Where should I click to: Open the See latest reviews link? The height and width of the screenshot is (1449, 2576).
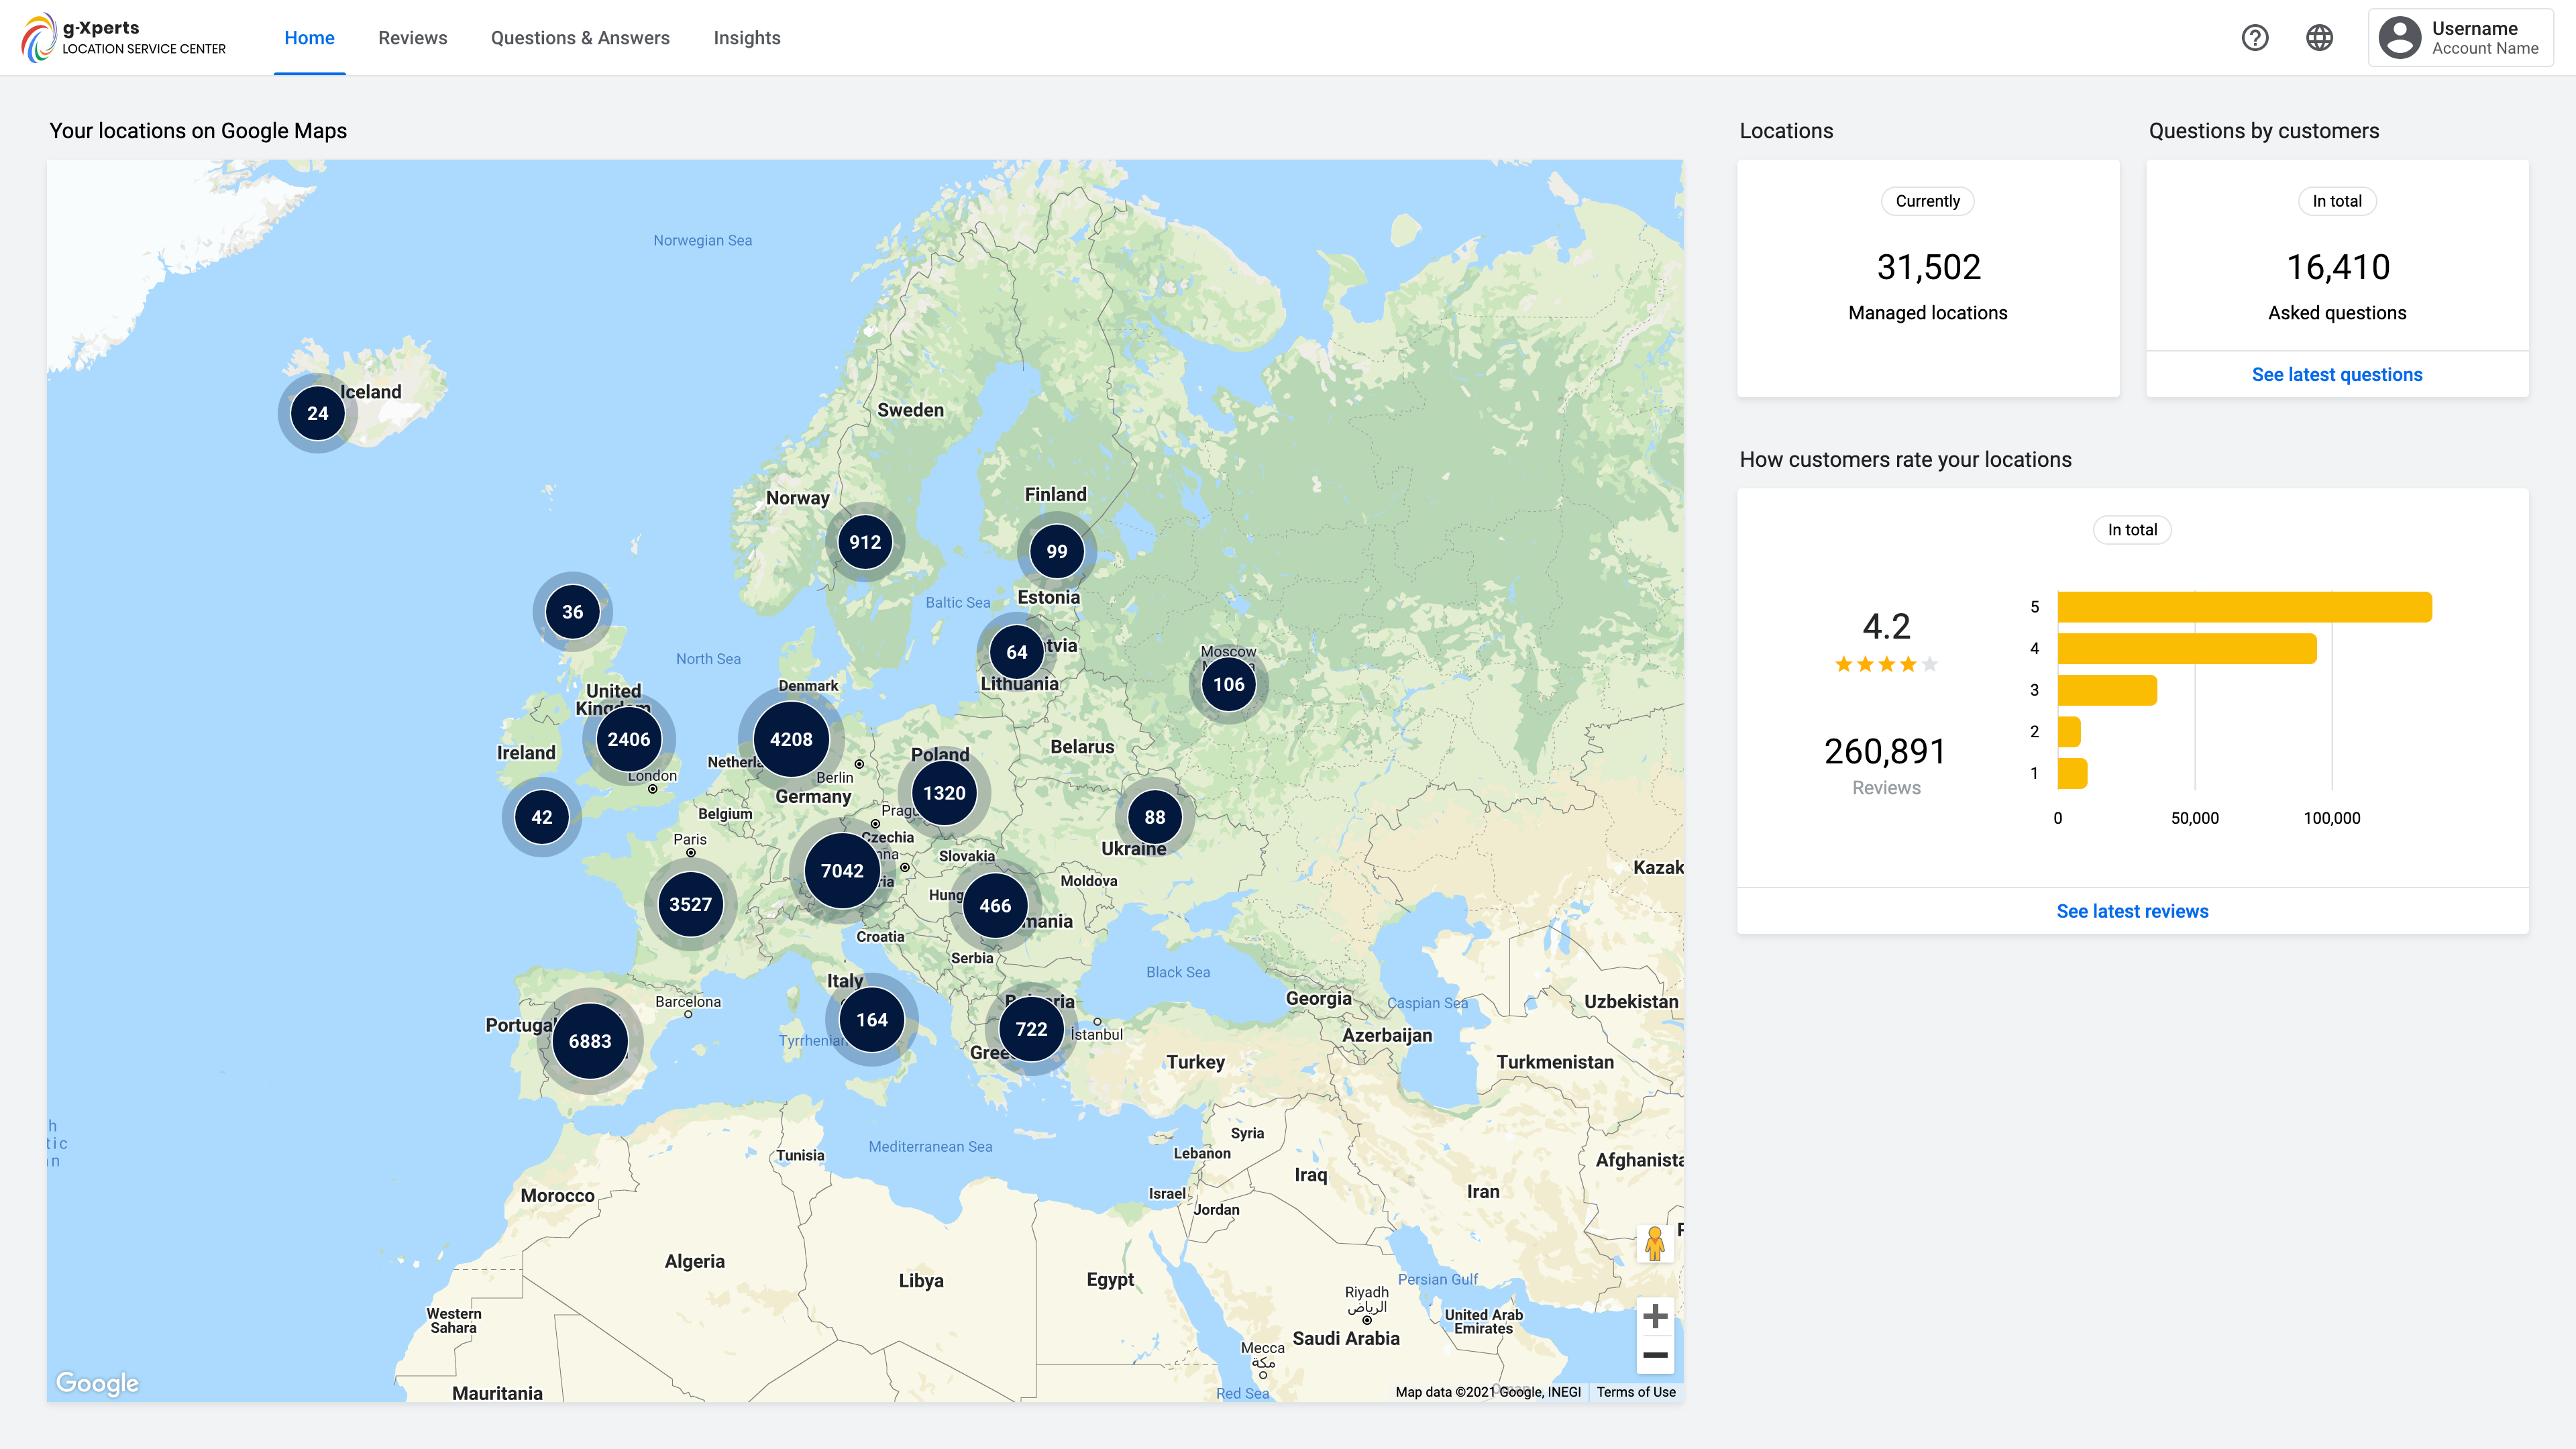(x=2132, y=911)
